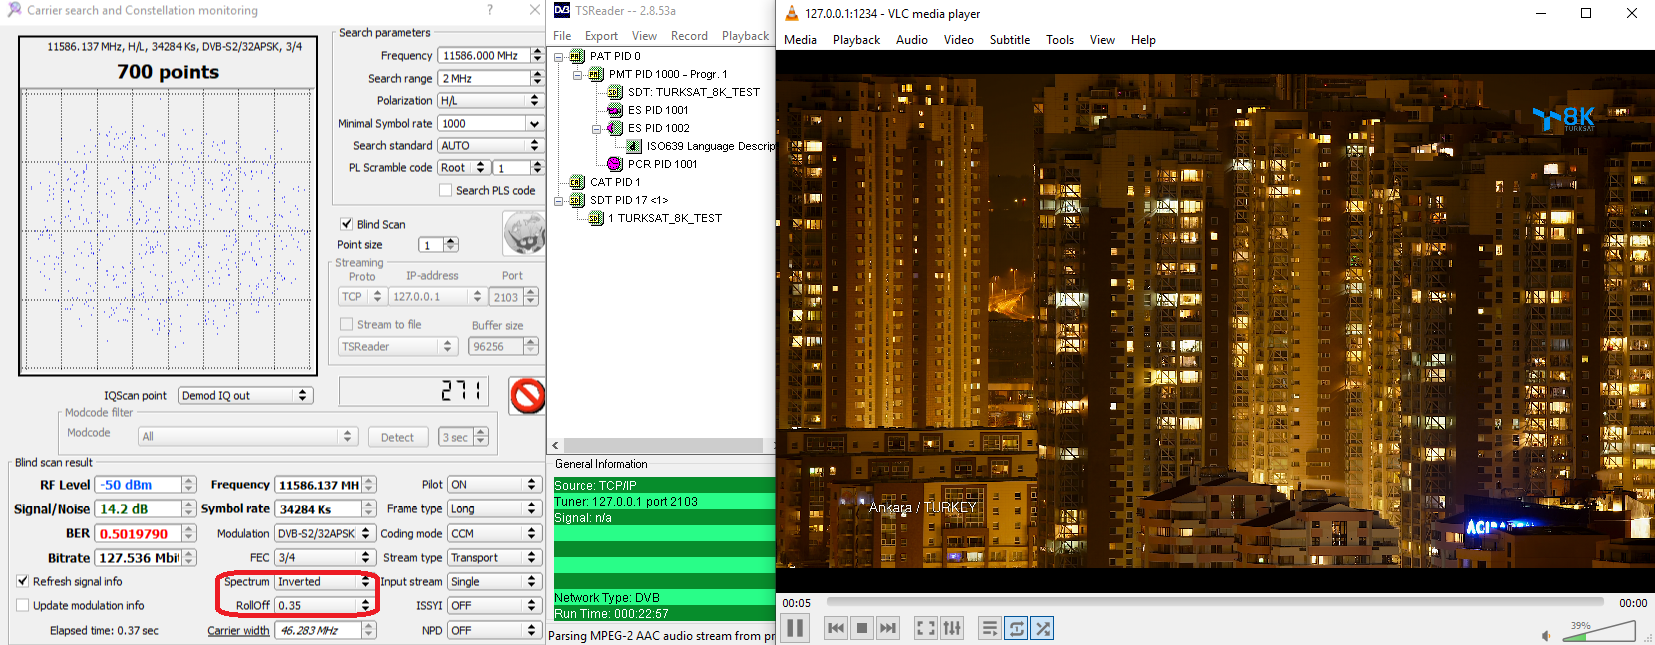Image resolution: width=1655 pixels, height=645 pixels.
Task: Click the Carrier search window icon
Action: click(x=14, y=9)
